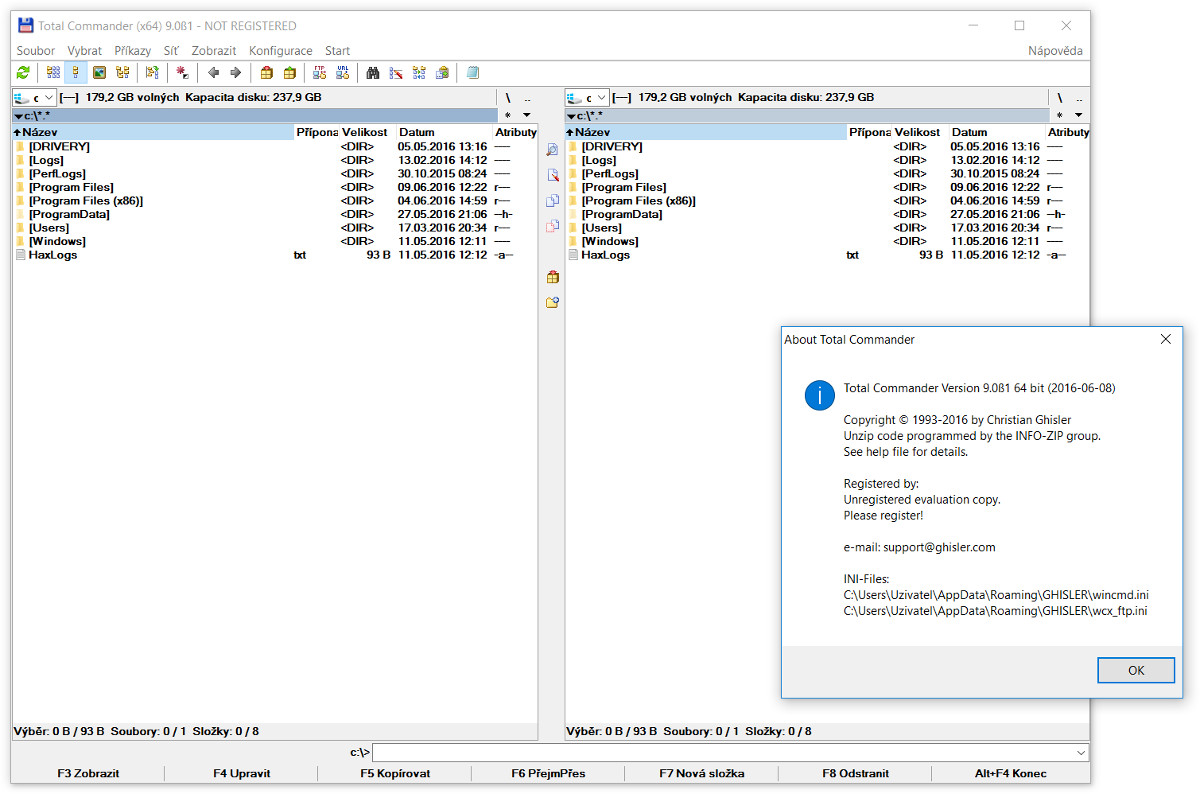Go to parent using right panel '..' button

[1079, 98]
